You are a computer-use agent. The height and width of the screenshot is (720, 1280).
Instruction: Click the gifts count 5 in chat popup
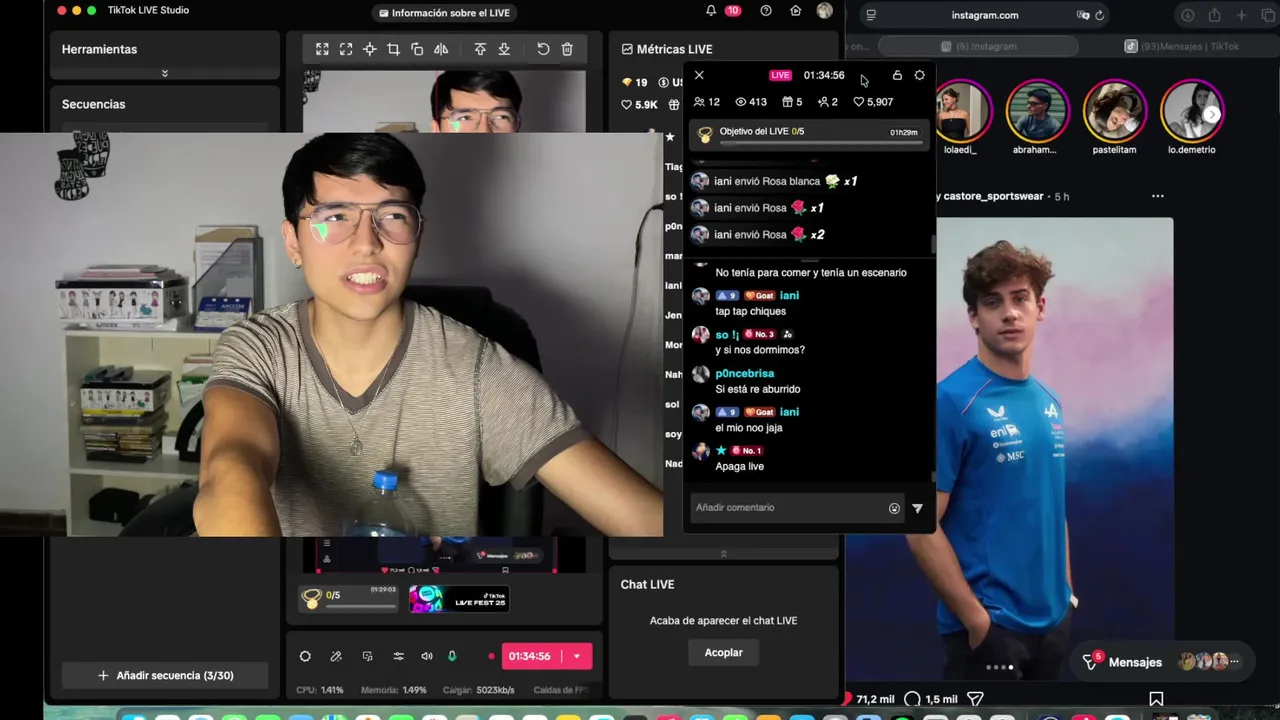click(x=792, y=102)
